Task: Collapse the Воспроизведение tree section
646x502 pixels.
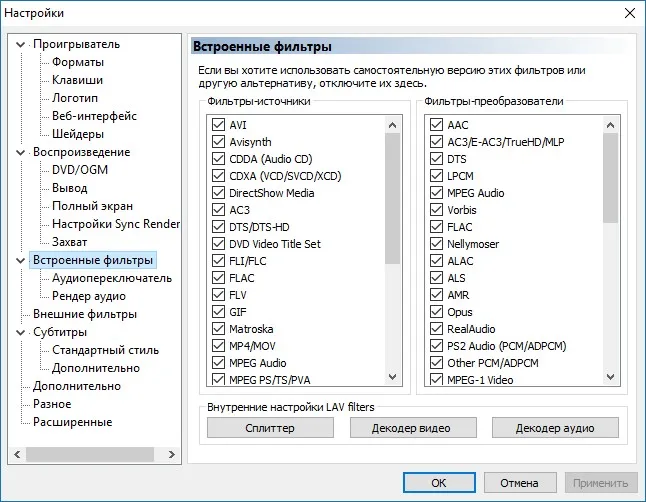Action: [x=20, y=152]
